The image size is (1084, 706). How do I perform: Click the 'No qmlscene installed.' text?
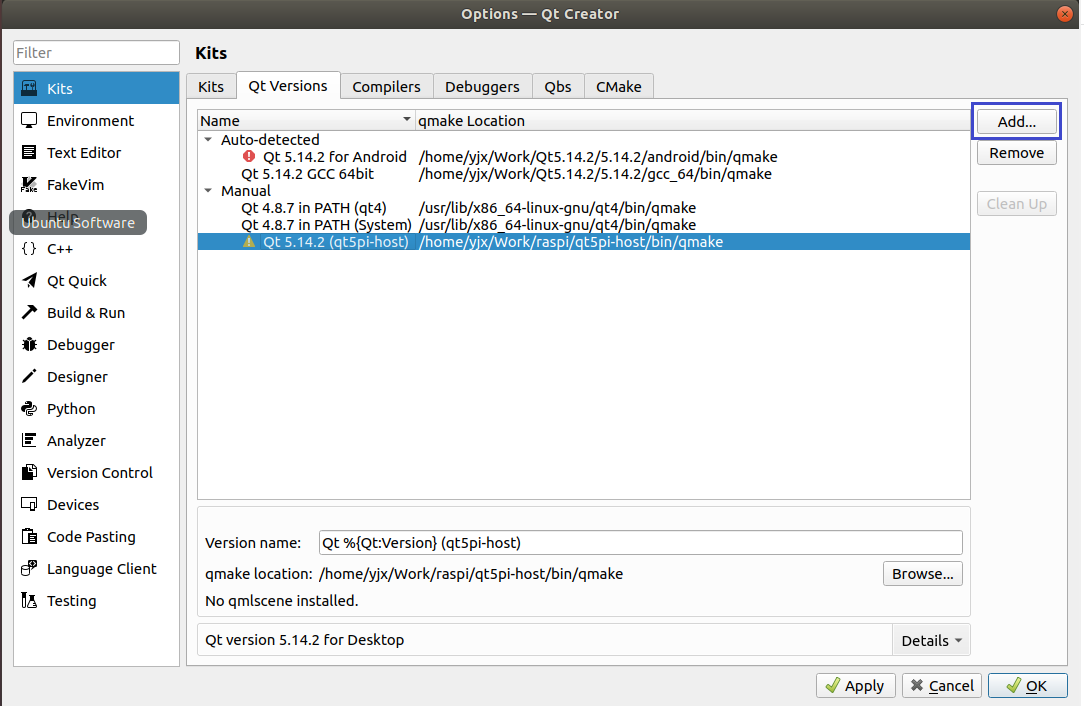[281, 601]
